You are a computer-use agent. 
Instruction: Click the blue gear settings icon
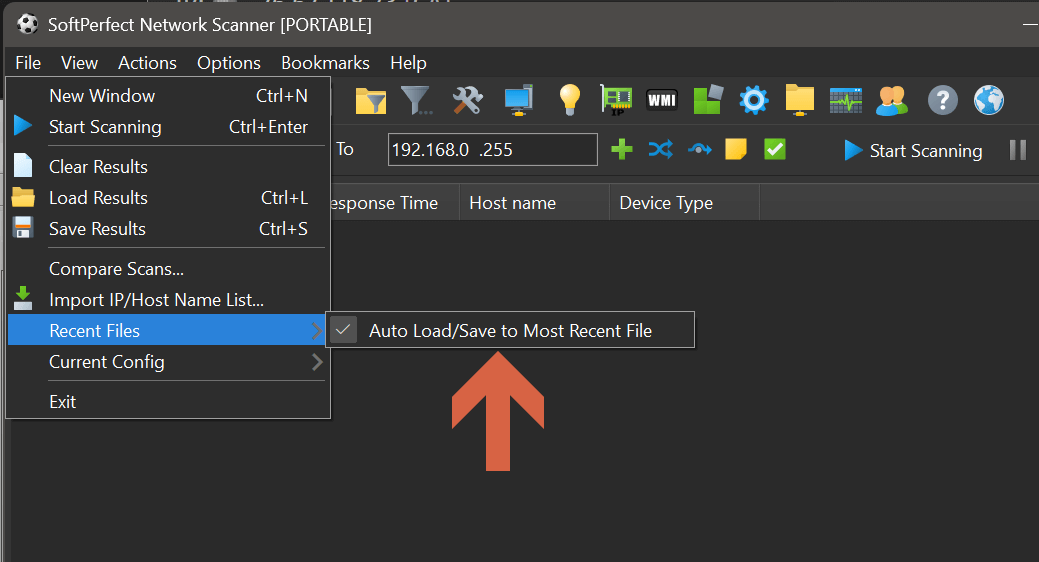tap(753, 100)
